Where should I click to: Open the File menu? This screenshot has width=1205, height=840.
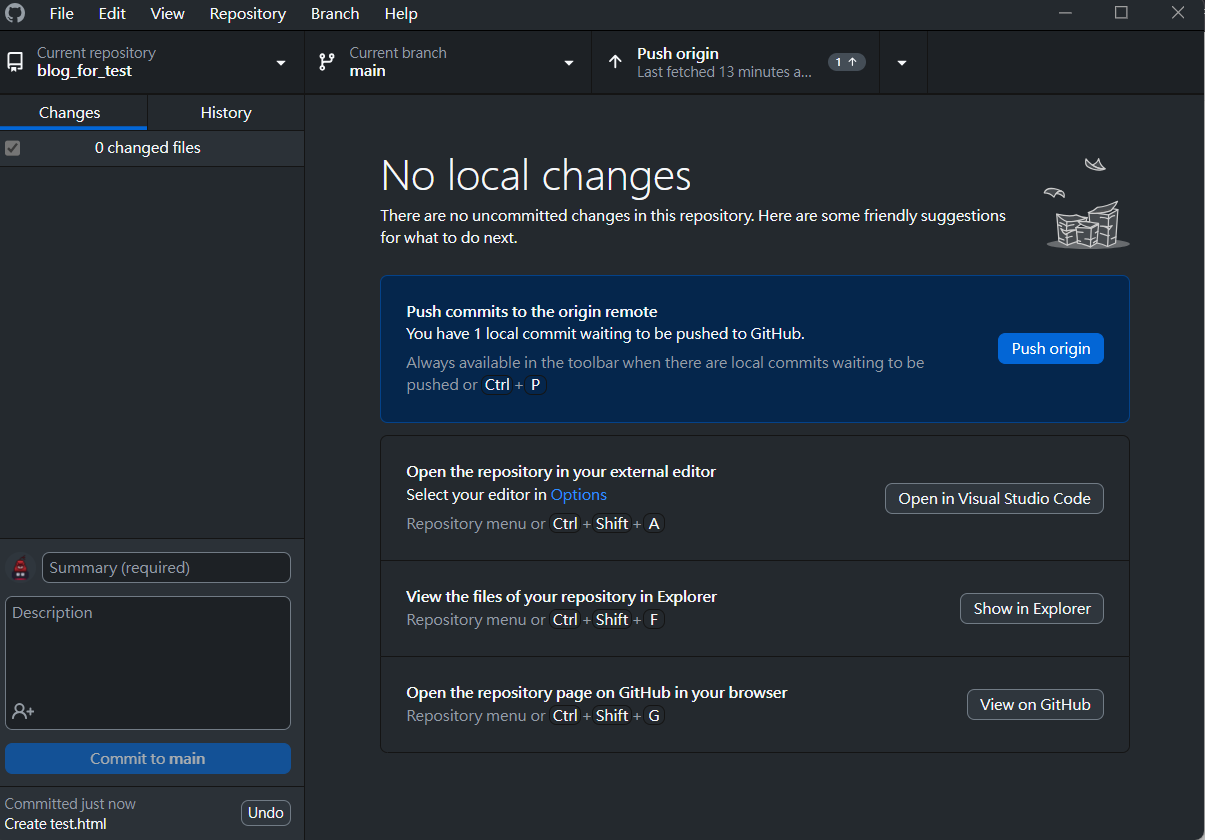coord(62,14)
